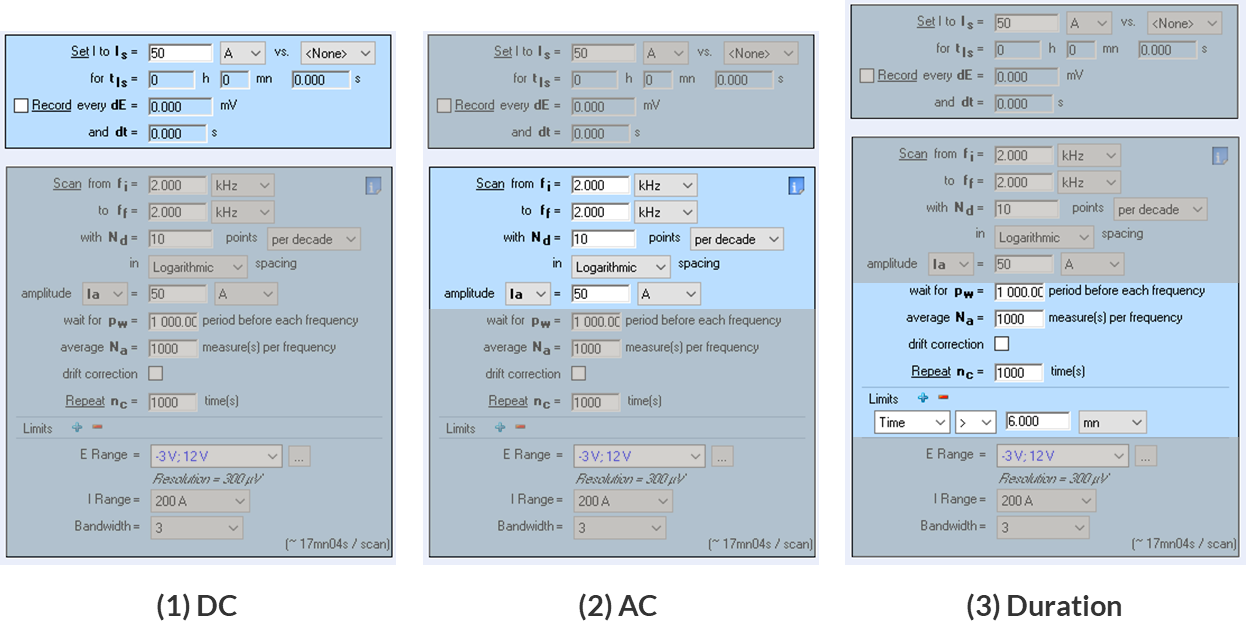This screenshot has height=640, width=1246.
Task: Click the info icon in the DC panel
Action: (x=373, y=185)
